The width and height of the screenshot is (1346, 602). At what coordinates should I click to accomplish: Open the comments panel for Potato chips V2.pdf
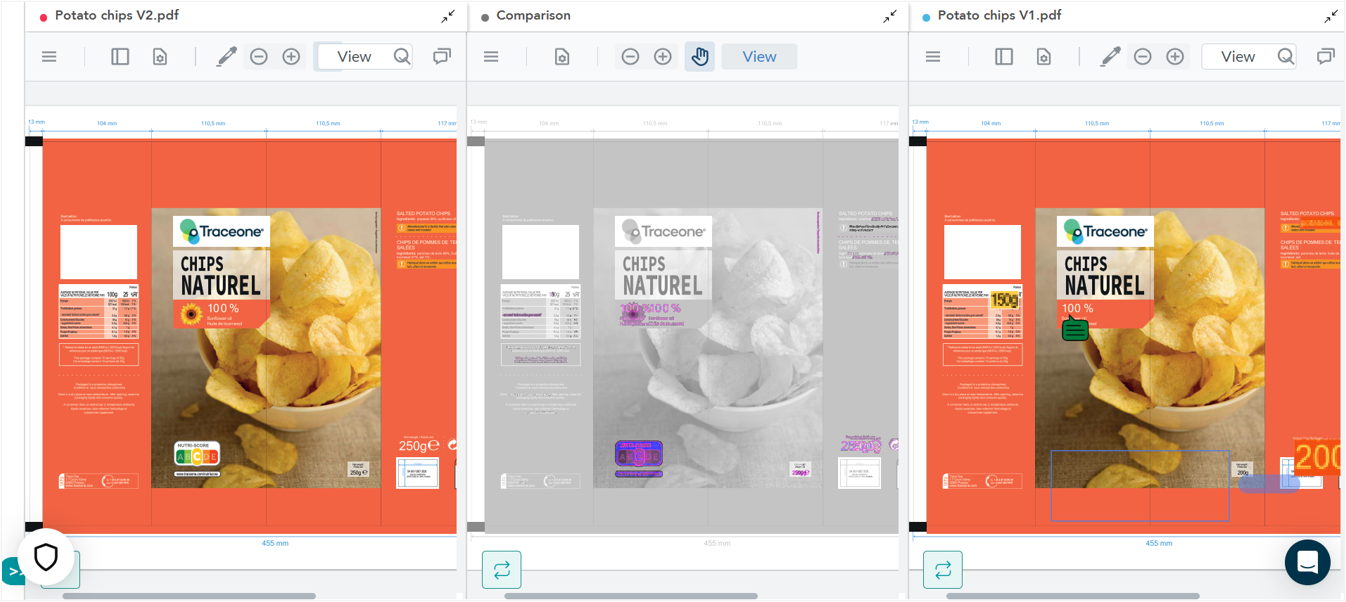pyautogui.click(x=441, y=56)
